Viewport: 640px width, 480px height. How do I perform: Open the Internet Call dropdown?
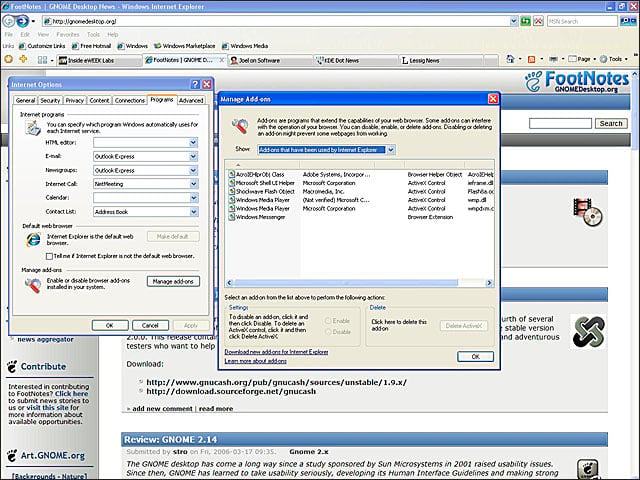[x=193, y=184]
